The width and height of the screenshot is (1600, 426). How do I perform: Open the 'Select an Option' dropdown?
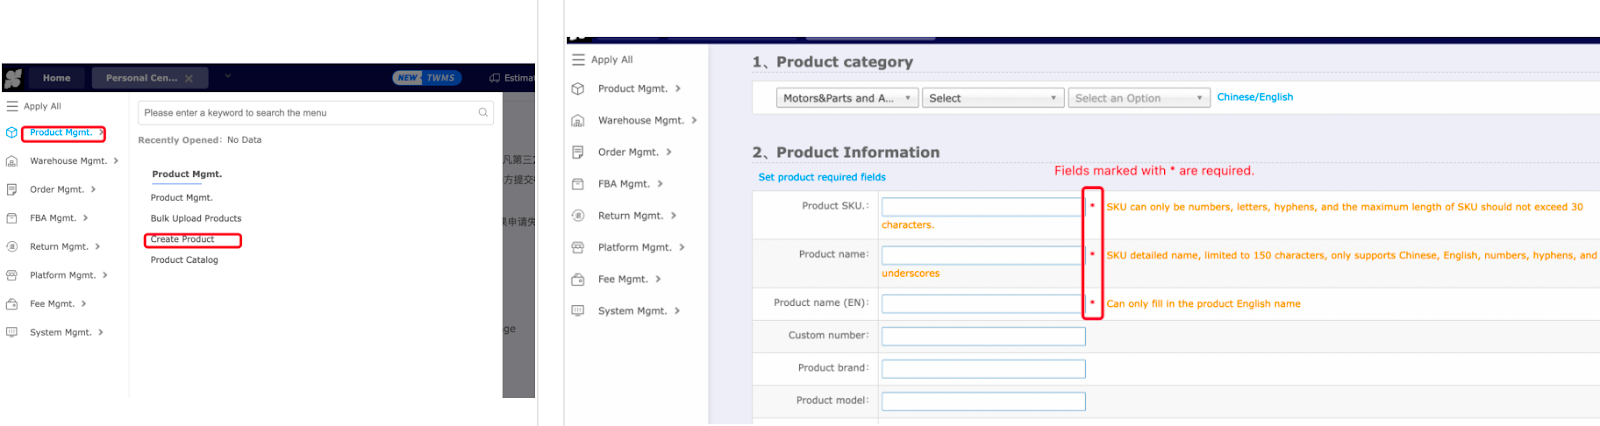(1138, 98)
